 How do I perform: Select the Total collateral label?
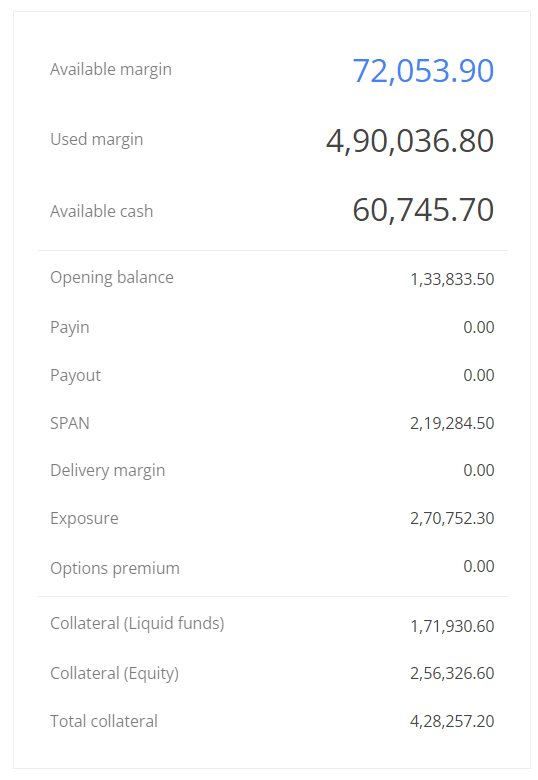pyautogui.click(x=104, y=721)
